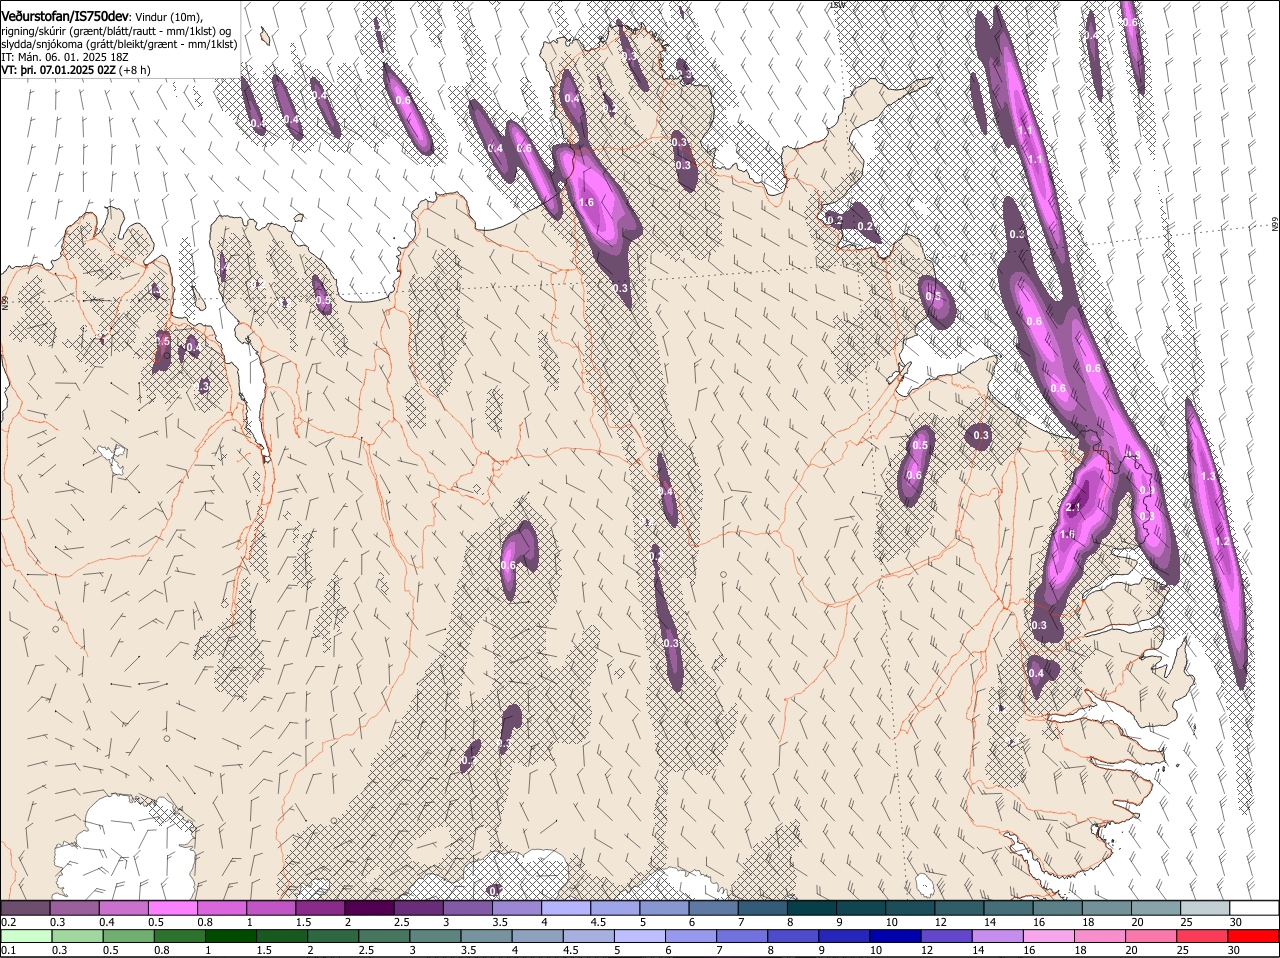This screenshot has width=1280, height=958.
Task: Click the IT: Mán. 06. 01. 2025 18Z line
Action: [64, 57]
